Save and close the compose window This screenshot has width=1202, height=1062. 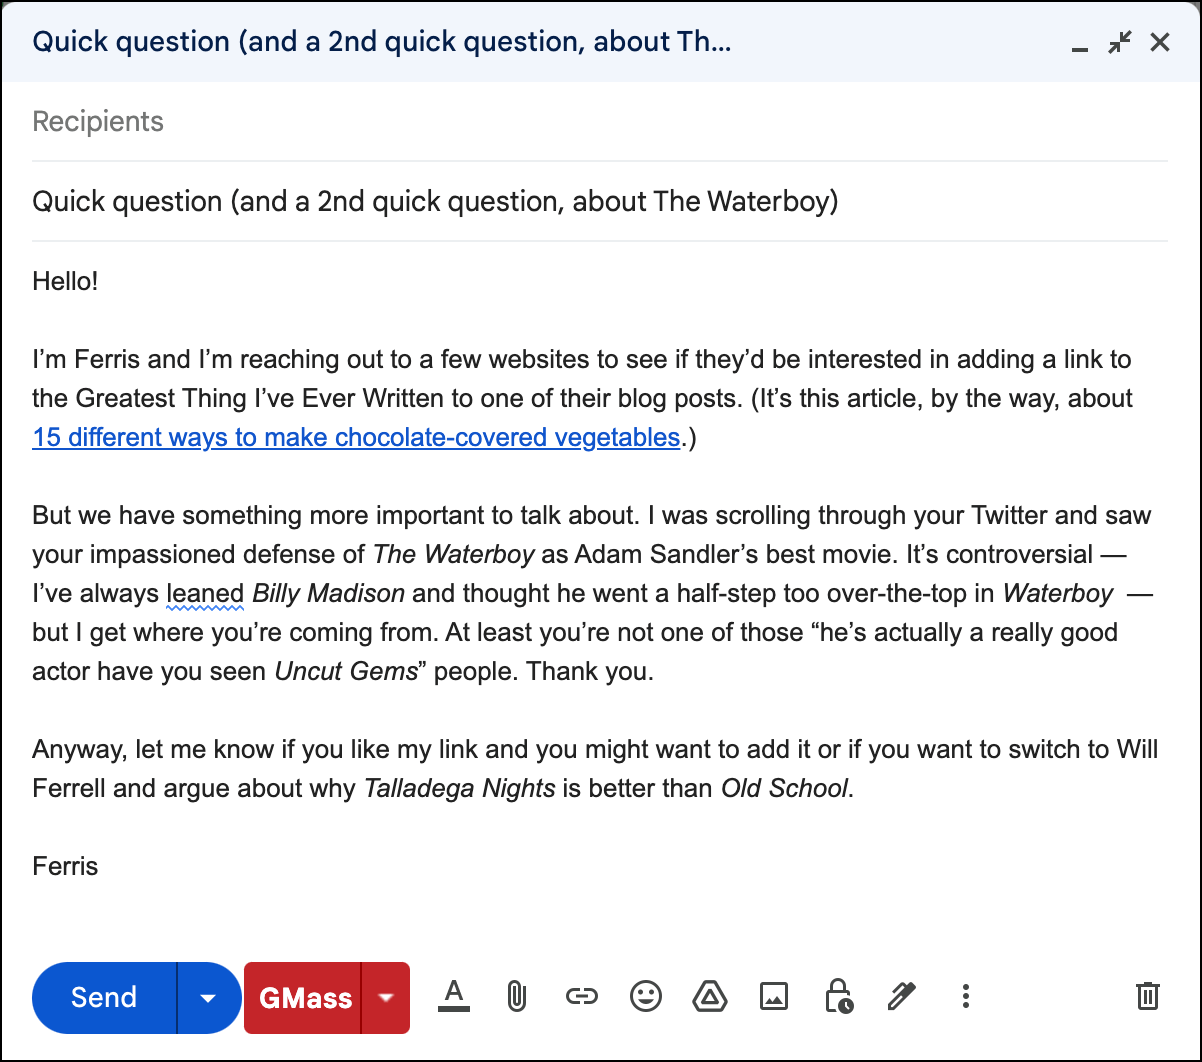(x=1160, y=42)
